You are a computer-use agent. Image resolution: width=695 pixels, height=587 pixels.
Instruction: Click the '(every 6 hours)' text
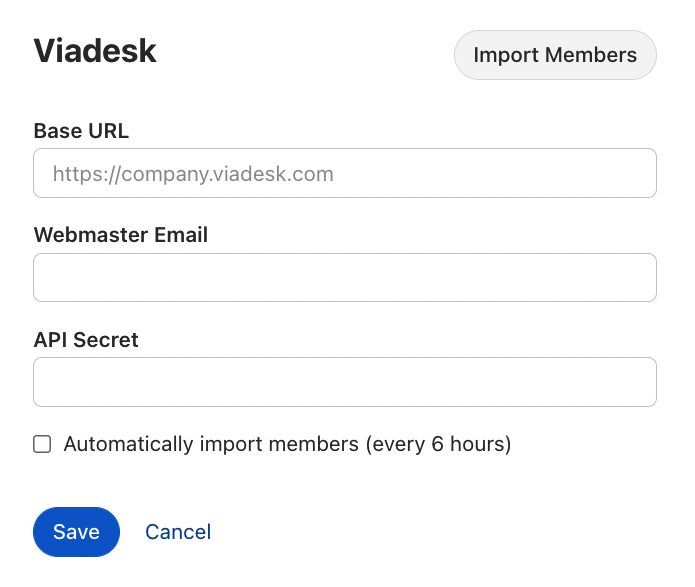[438, 444]
